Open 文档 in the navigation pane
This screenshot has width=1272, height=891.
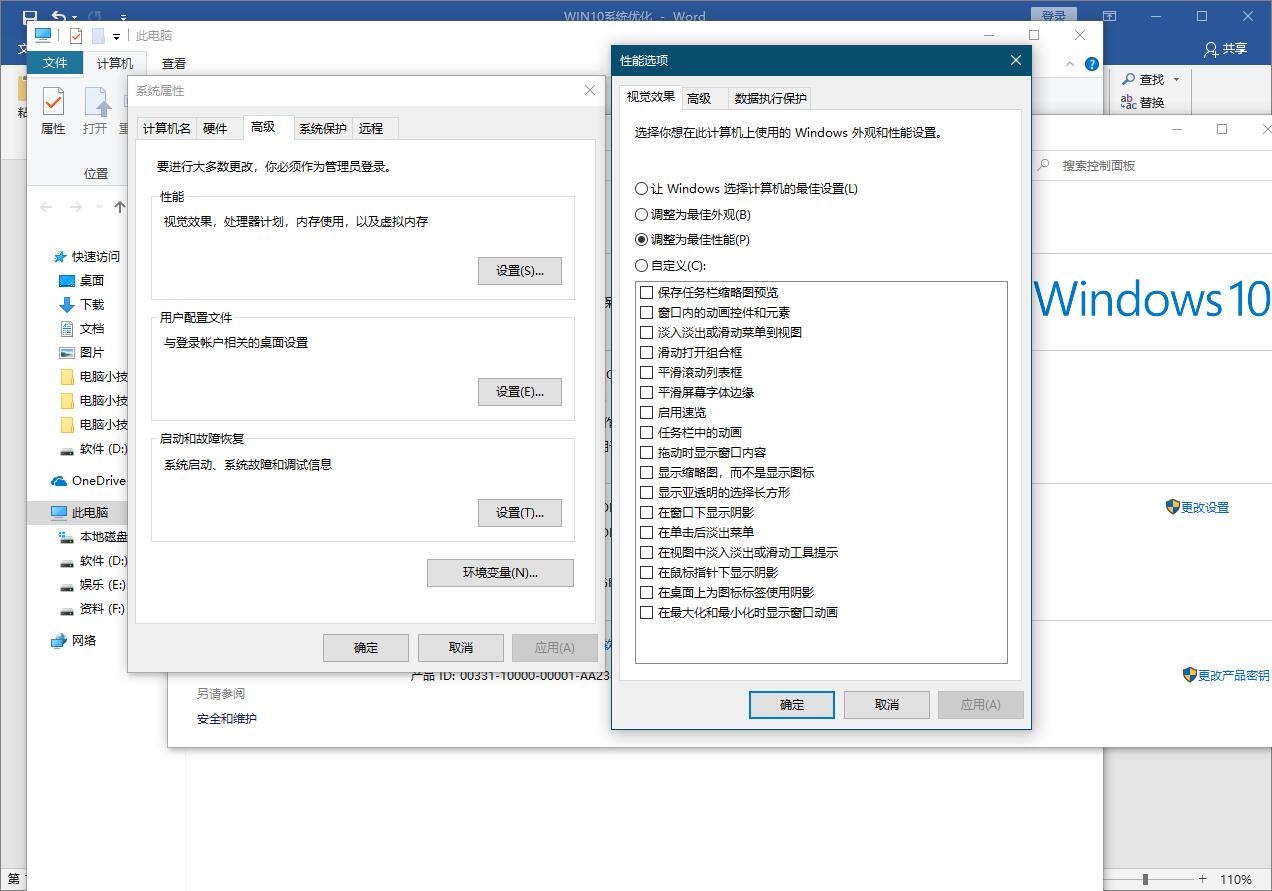(92, 329)
